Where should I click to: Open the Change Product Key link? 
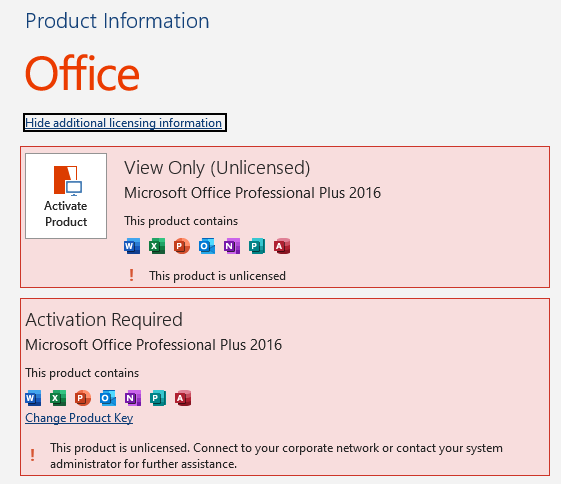(x=79, y=418)
